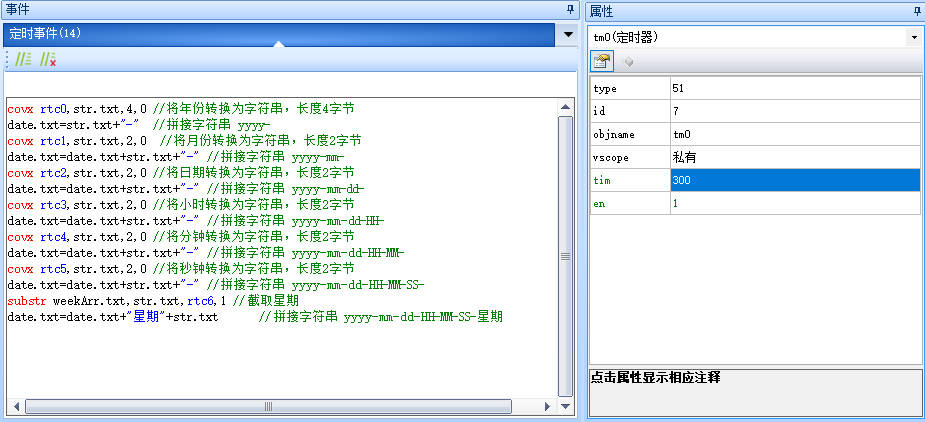Select the tim property value 300
The image size is (925, 422).
coord(795,180)
